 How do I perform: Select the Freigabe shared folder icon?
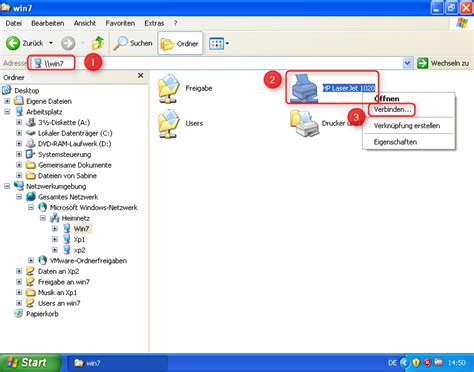(x=169, y=88)
